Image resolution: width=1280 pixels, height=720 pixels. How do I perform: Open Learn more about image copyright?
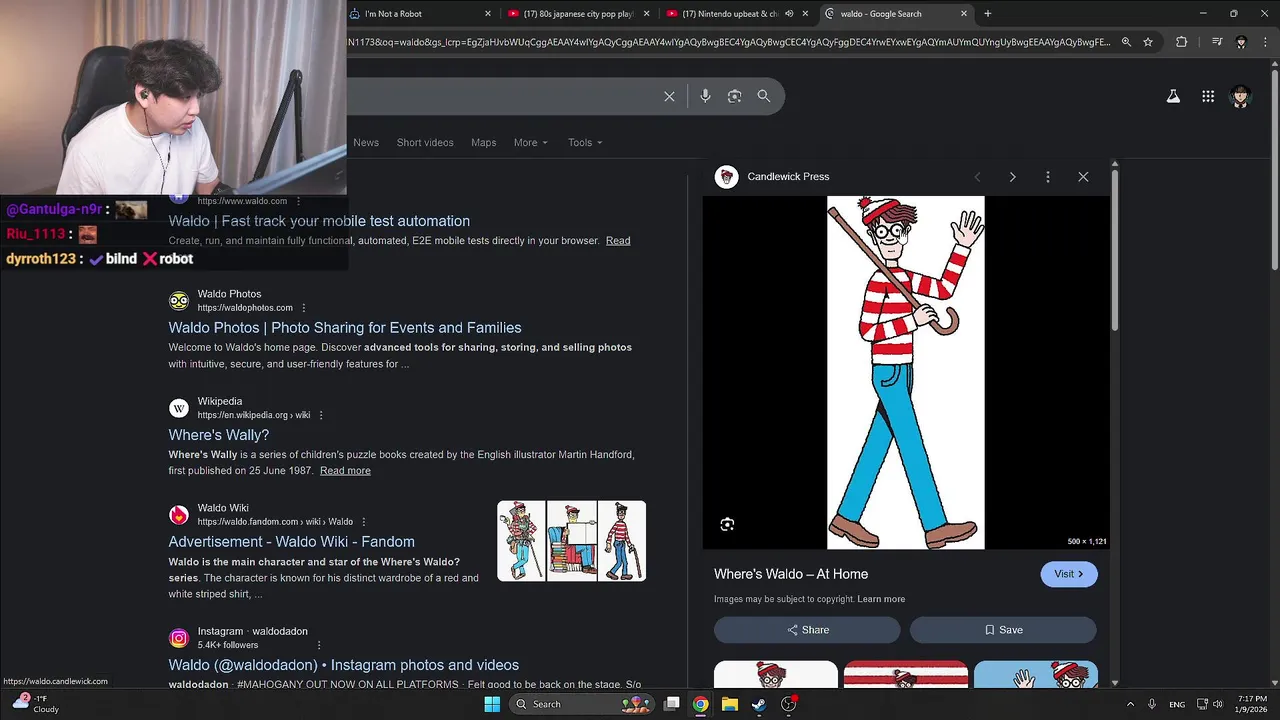881,599
